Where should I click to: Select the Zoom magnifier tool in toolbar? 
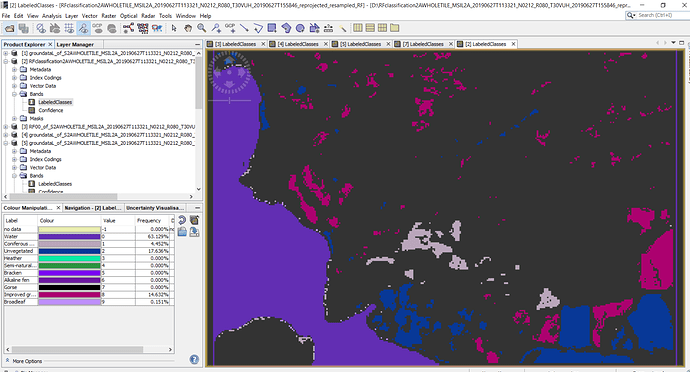coord(202,28)
